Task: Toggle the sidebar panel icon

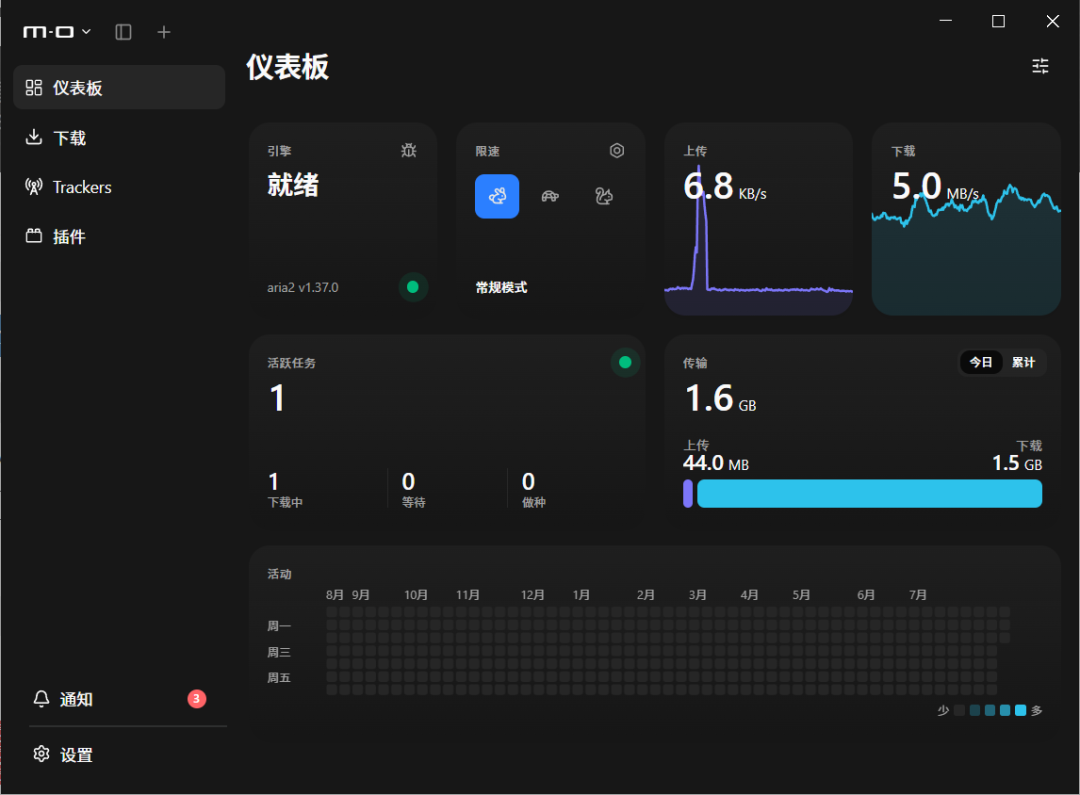Action: [x=123, y=32]
